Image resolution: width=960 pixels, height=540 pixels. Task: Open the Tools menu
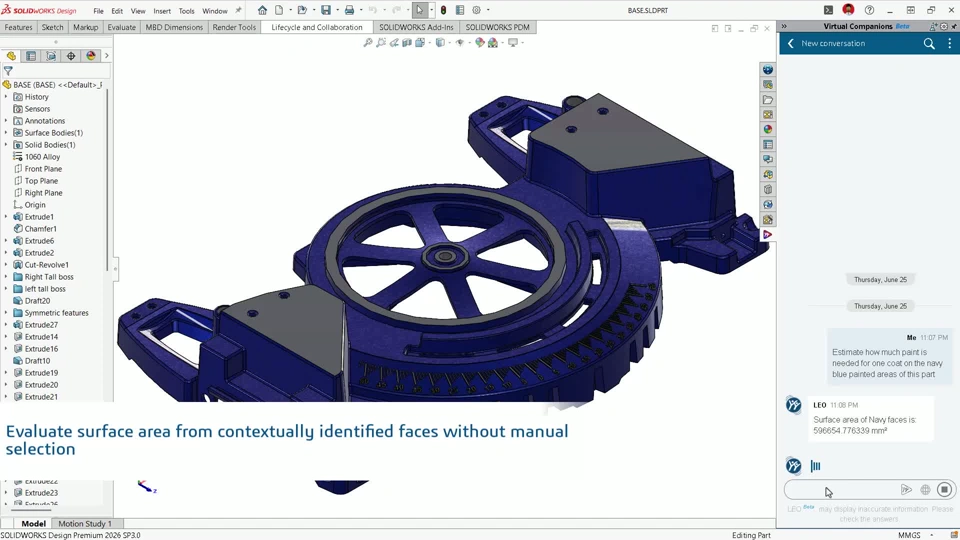click(x=186, y=11)
